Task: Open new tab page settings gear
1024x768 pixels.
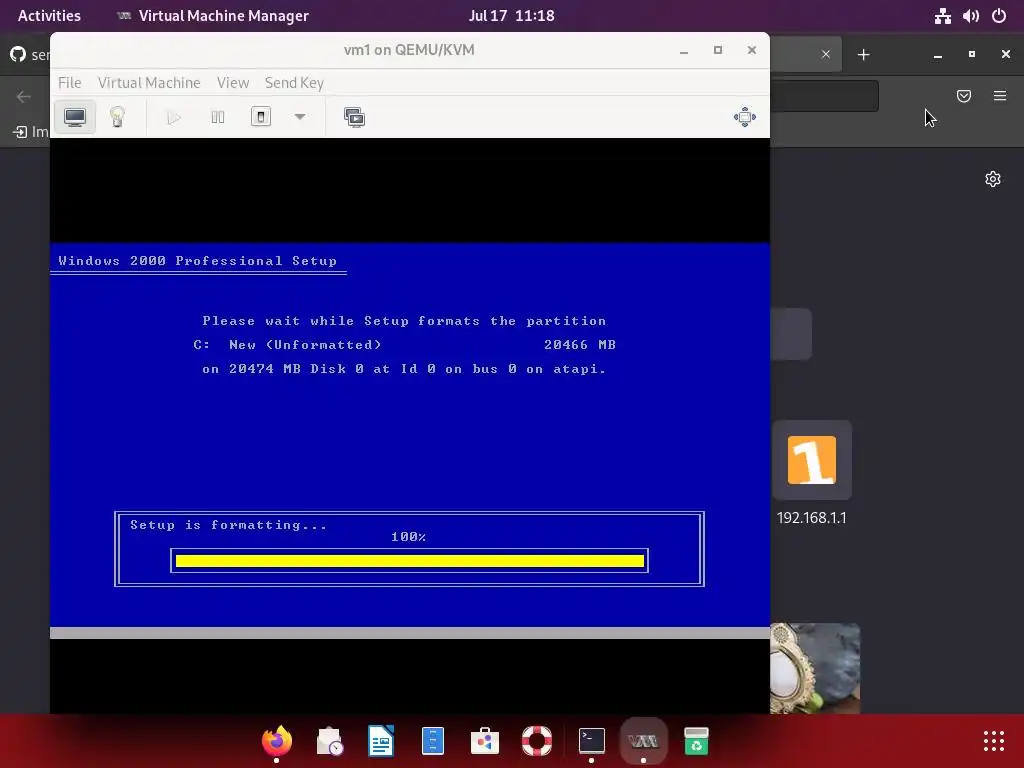Action: tap(993, 179)
